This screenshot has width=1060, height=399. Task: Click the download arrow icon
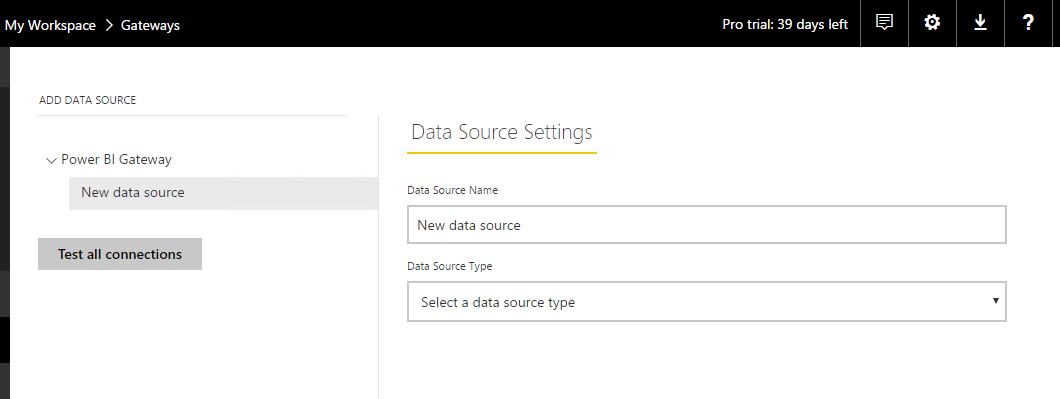[980, 23]
